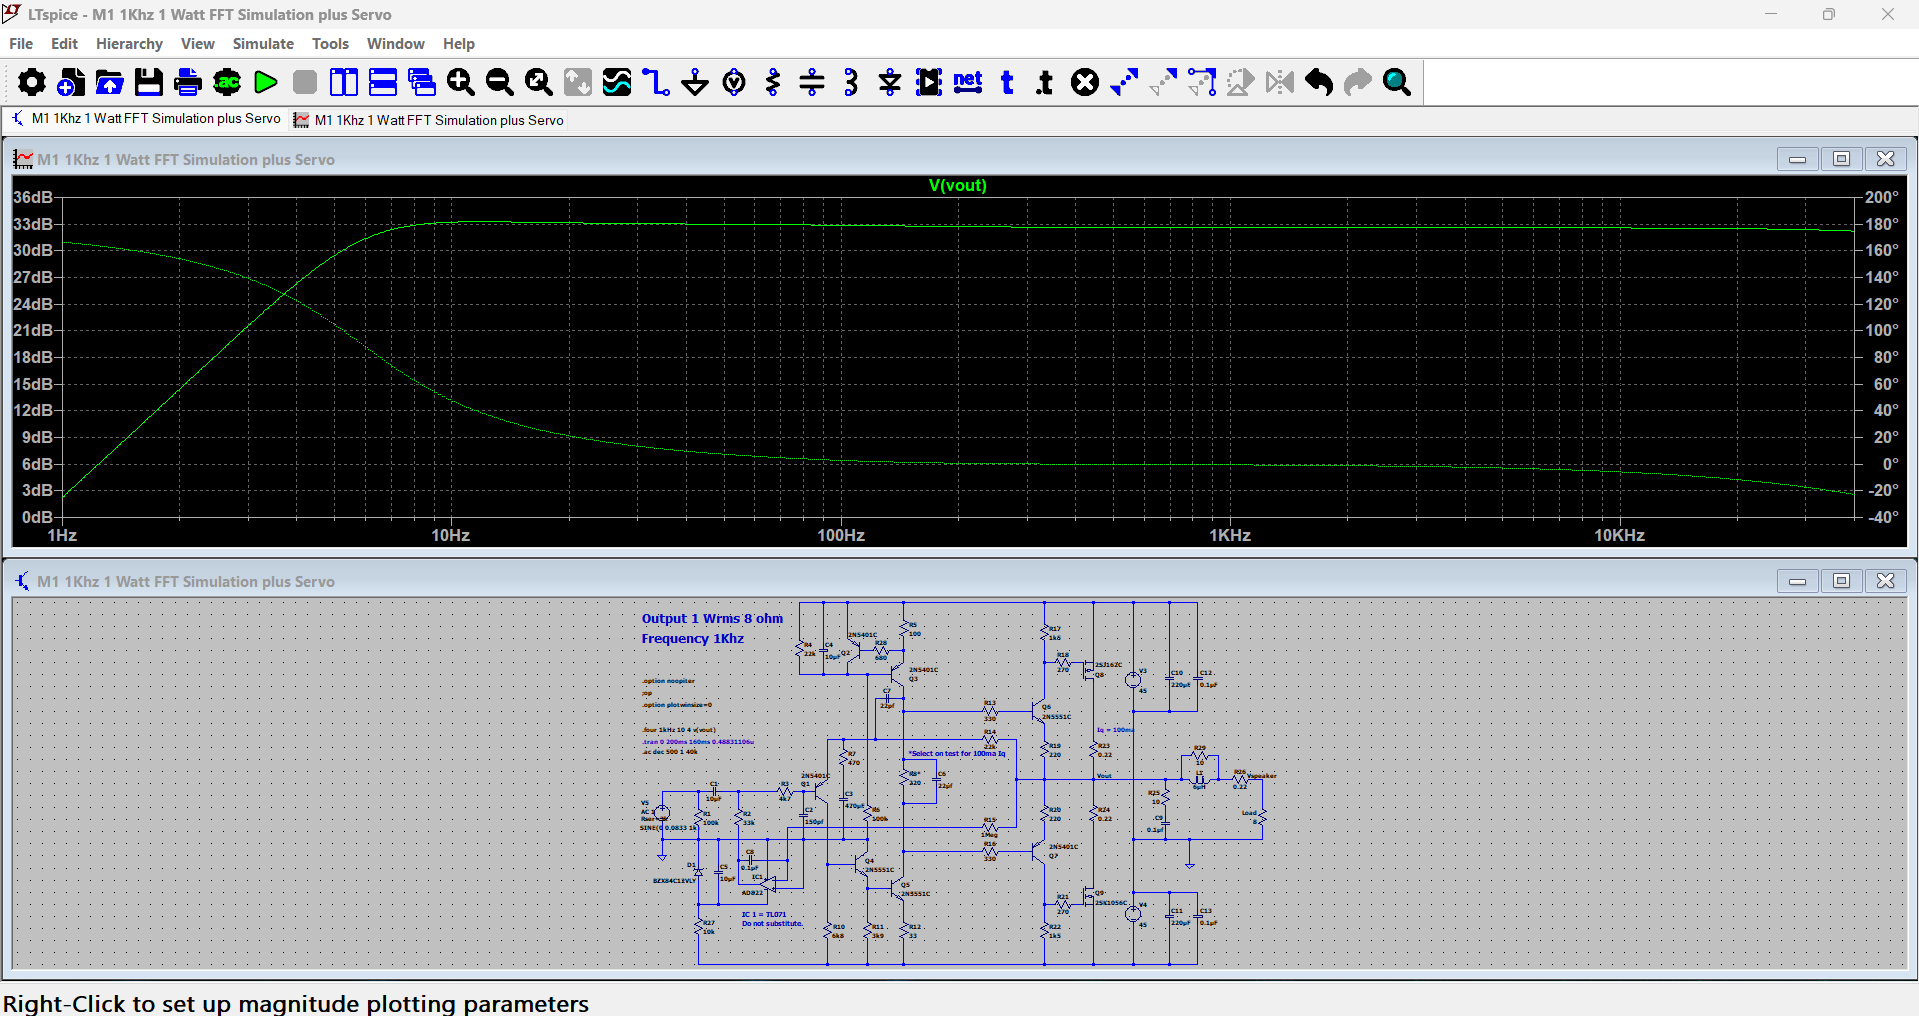This screenshot has height=1016, width=1919.
Task: Click the 'Frequency 1Khz' schematic text
Action: coord(692,639)
